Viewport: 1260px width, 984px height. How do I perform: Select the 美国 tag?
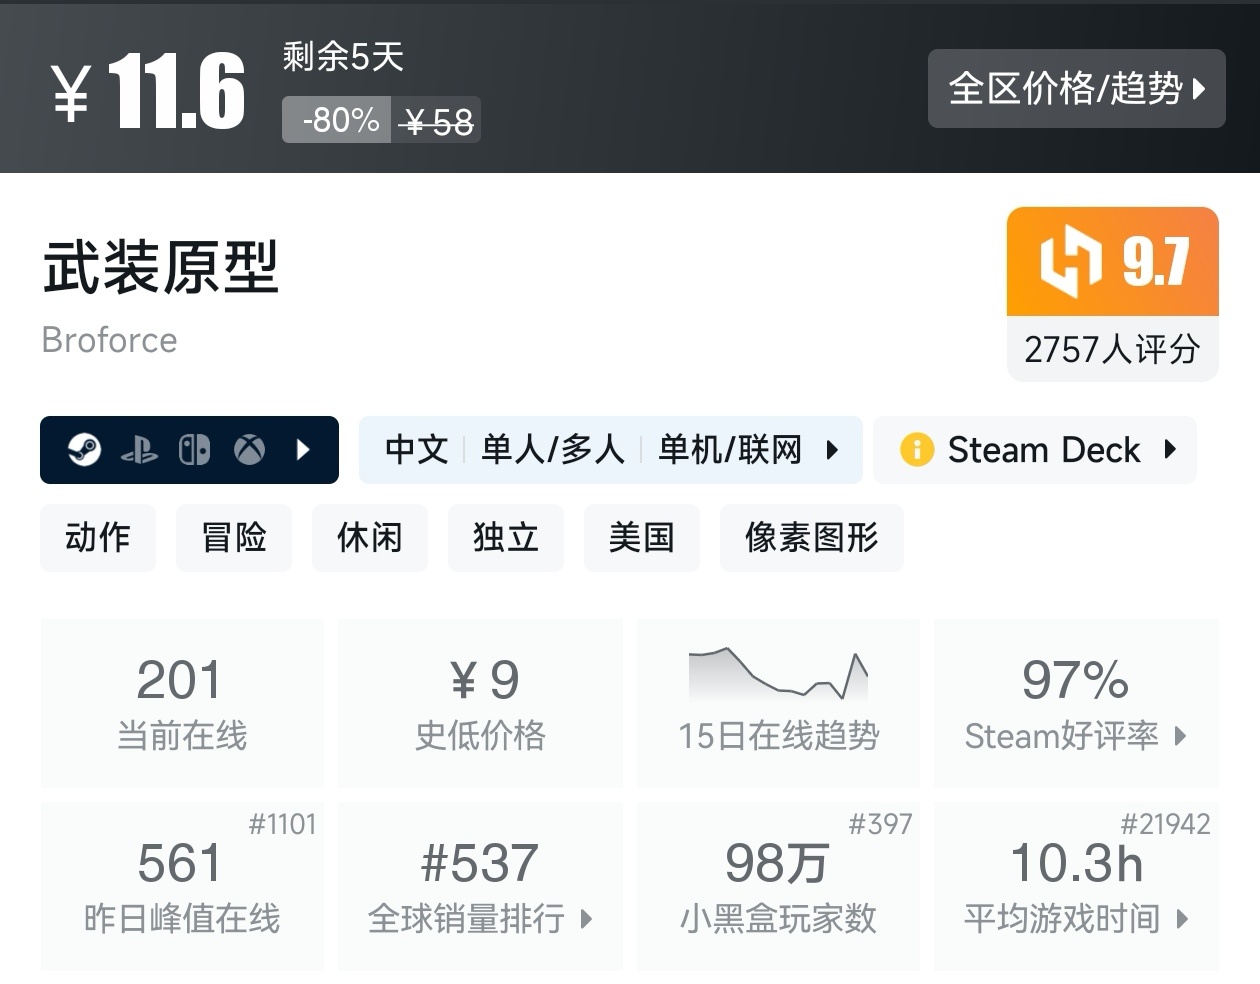point(642,538)
